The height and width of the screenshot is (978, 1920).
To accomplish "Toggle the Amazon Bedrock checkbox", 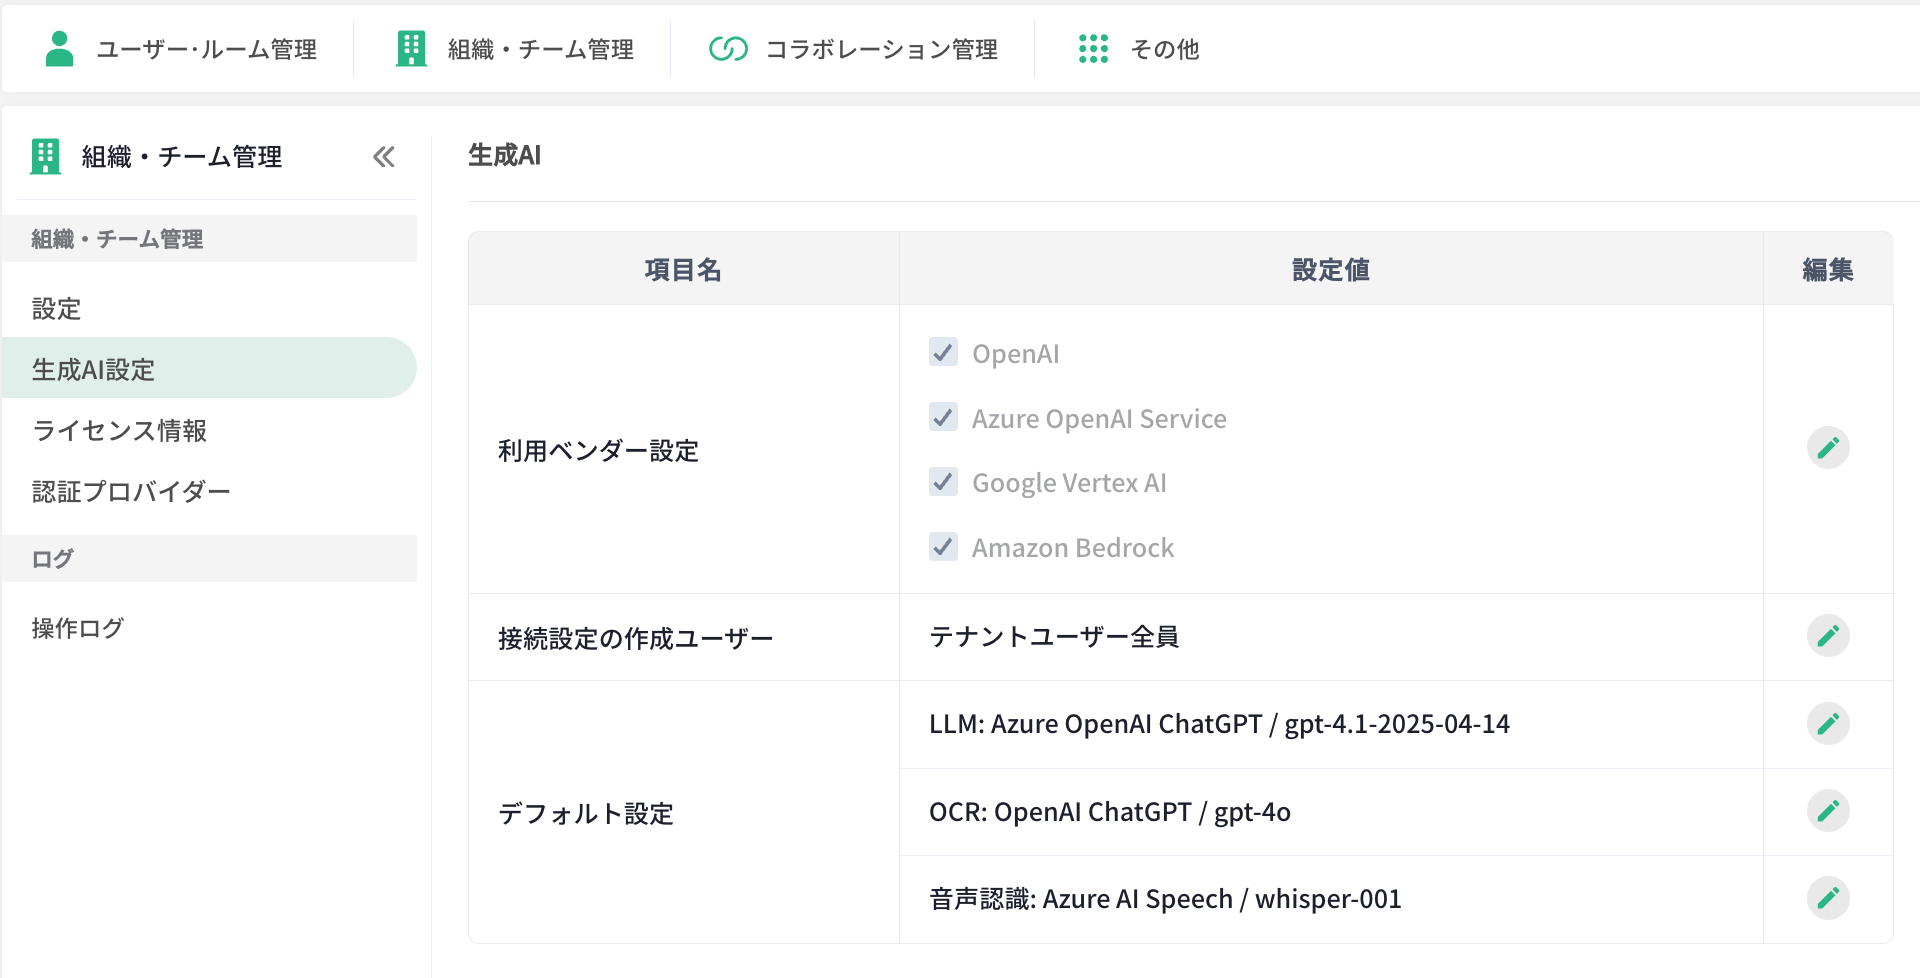I will coord(943,546).
